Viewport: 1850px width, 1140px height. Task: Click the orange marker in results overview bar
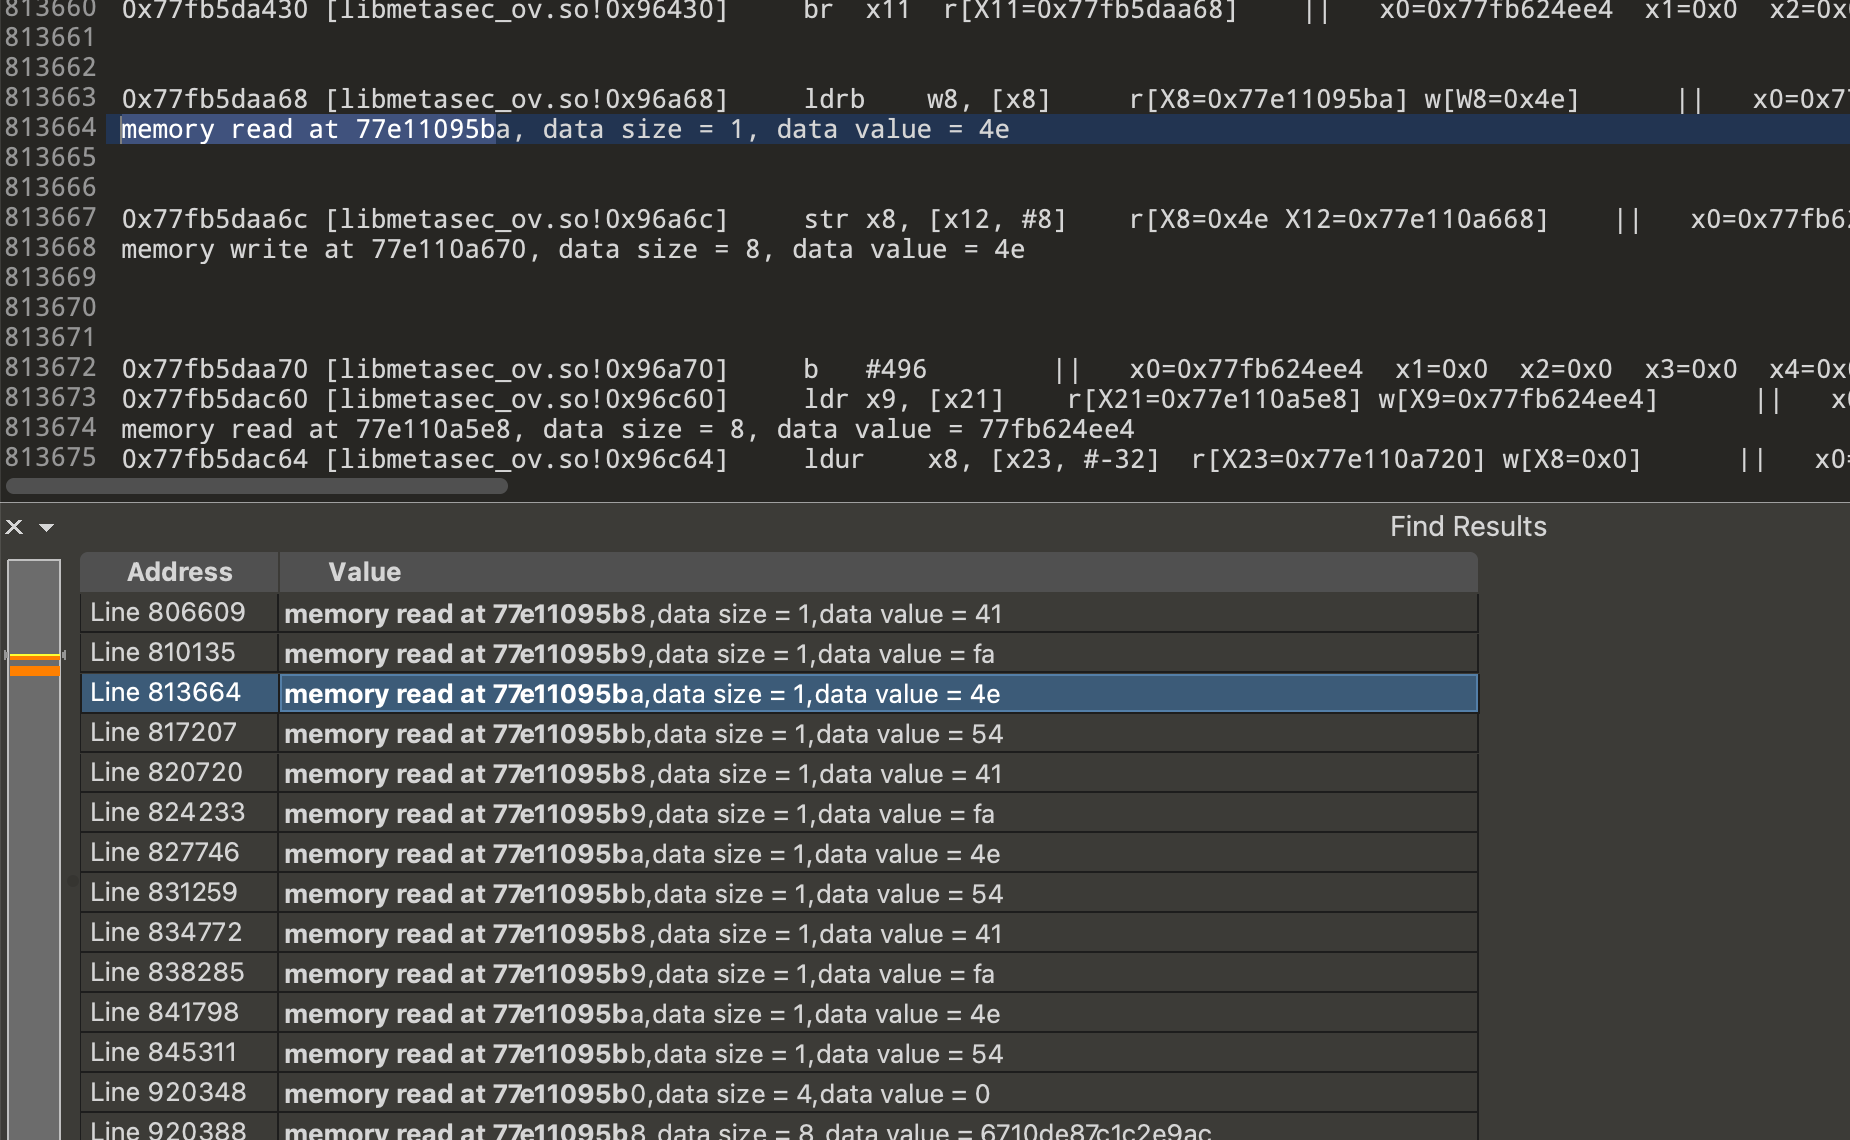point(34,666)
